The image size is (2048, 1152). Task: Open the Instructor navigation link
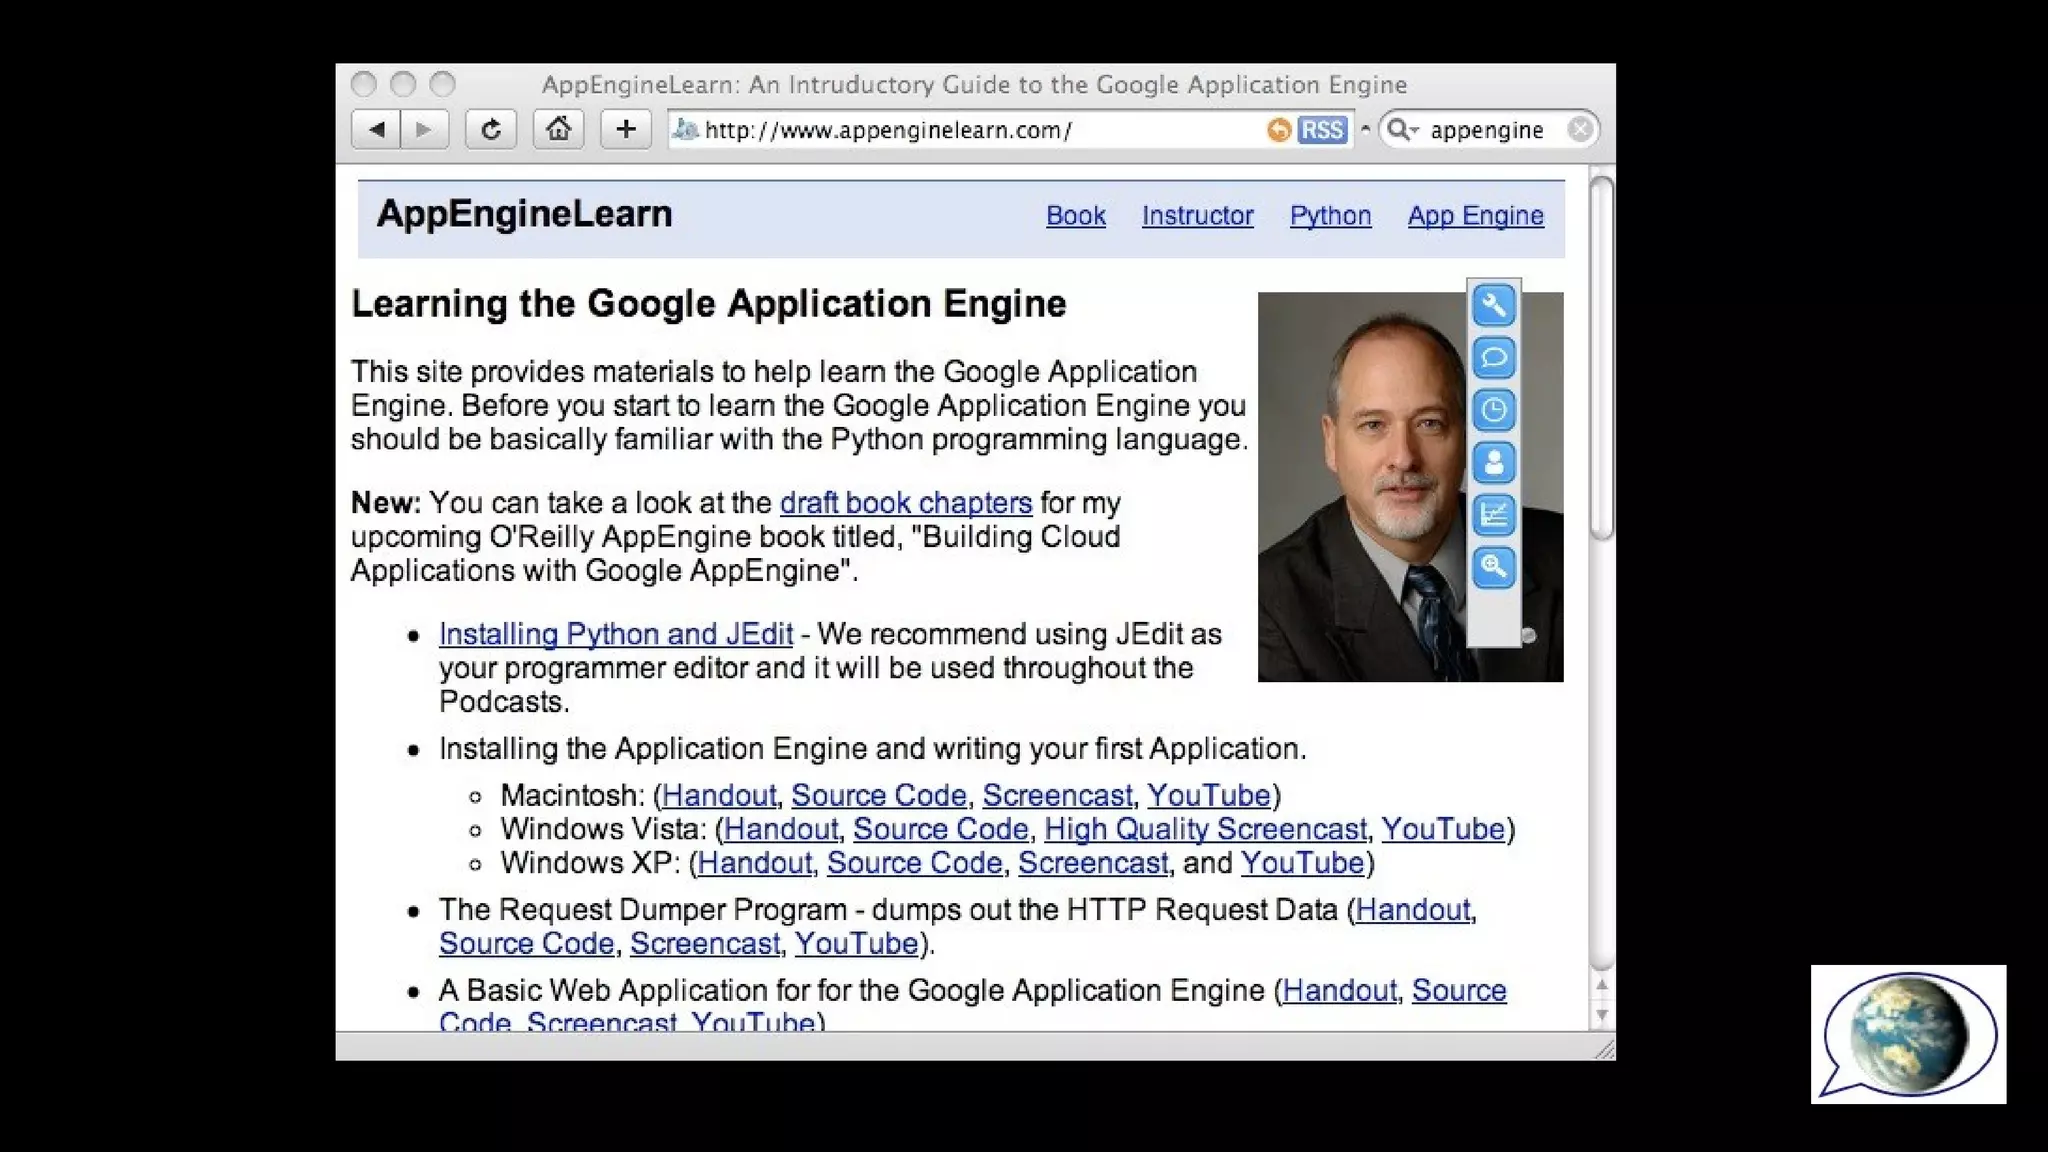[x=1197, y=216]
